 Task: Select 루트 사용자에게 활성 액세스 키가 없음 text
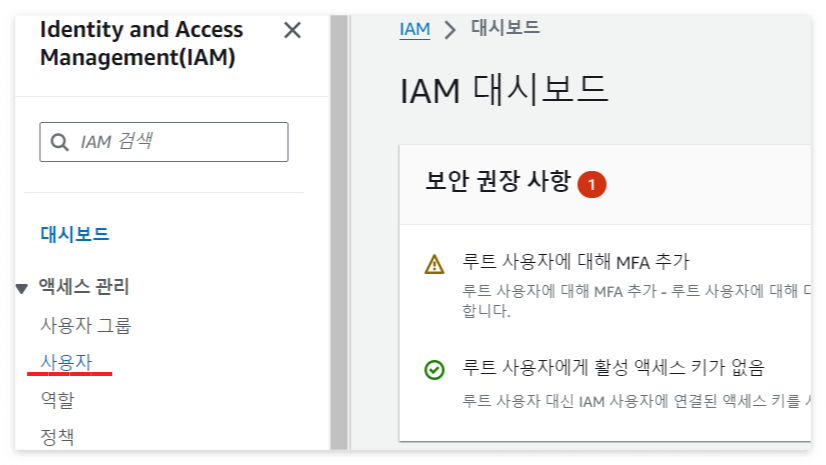pos(613,367)
